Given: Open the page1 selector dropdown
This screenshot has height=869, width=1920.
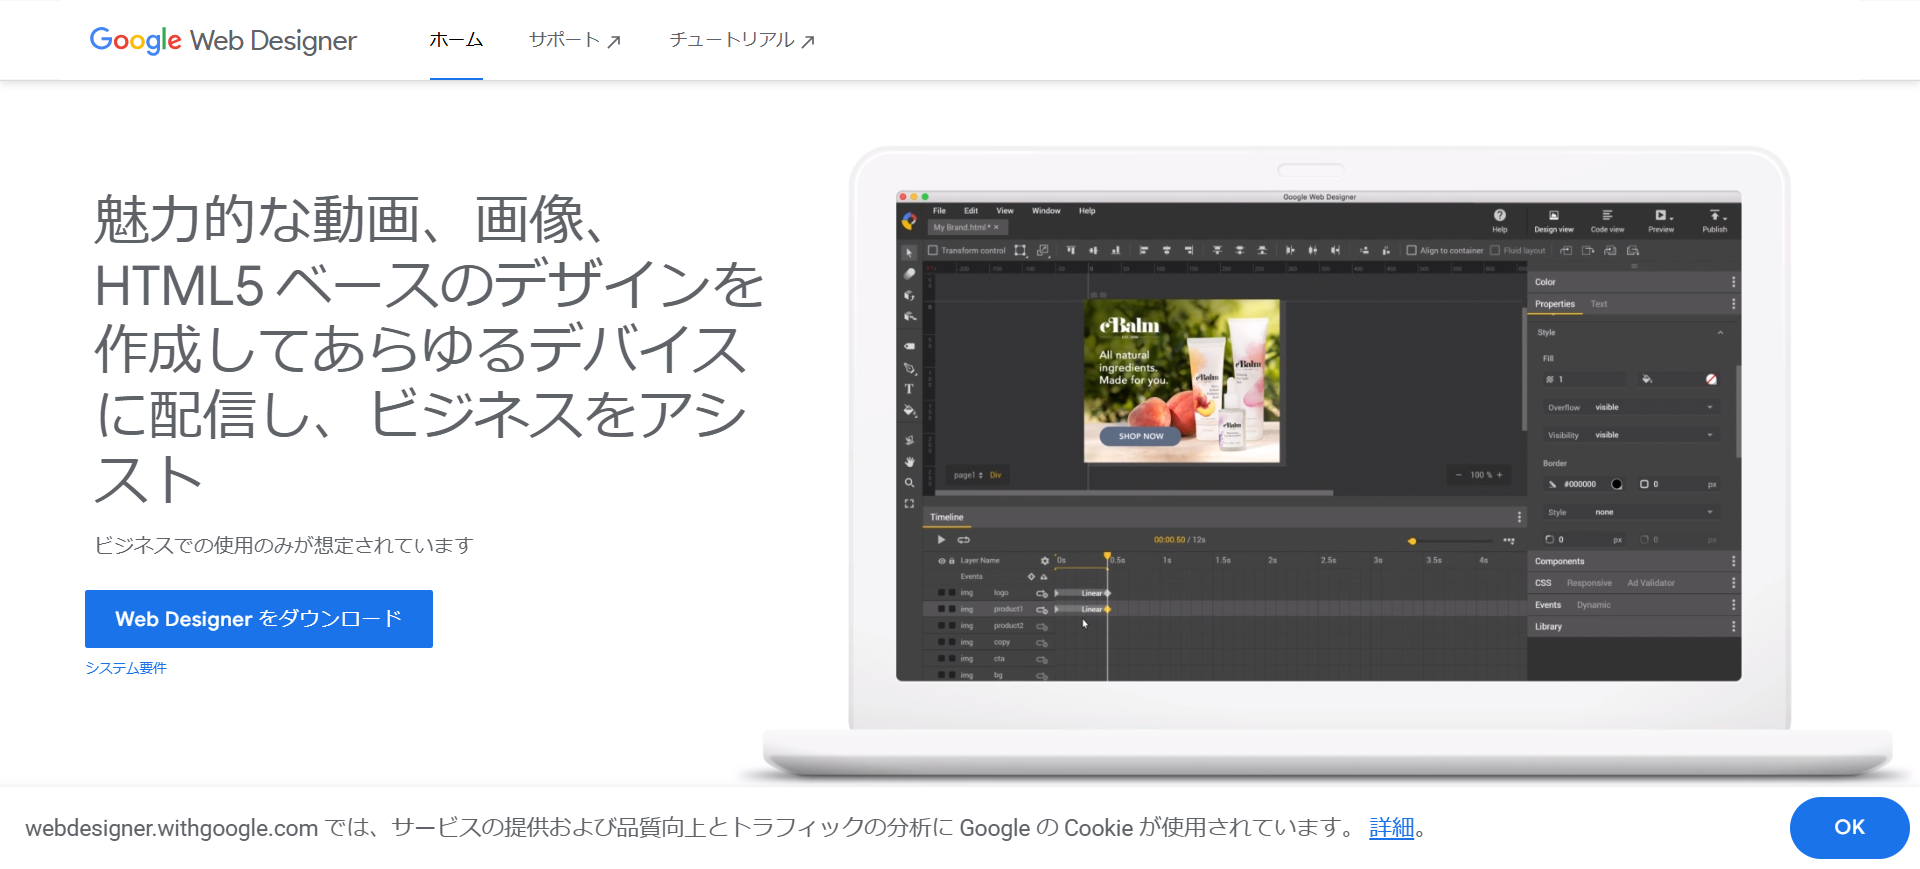Looking at the screenshot, I should [x=968, y=475].
